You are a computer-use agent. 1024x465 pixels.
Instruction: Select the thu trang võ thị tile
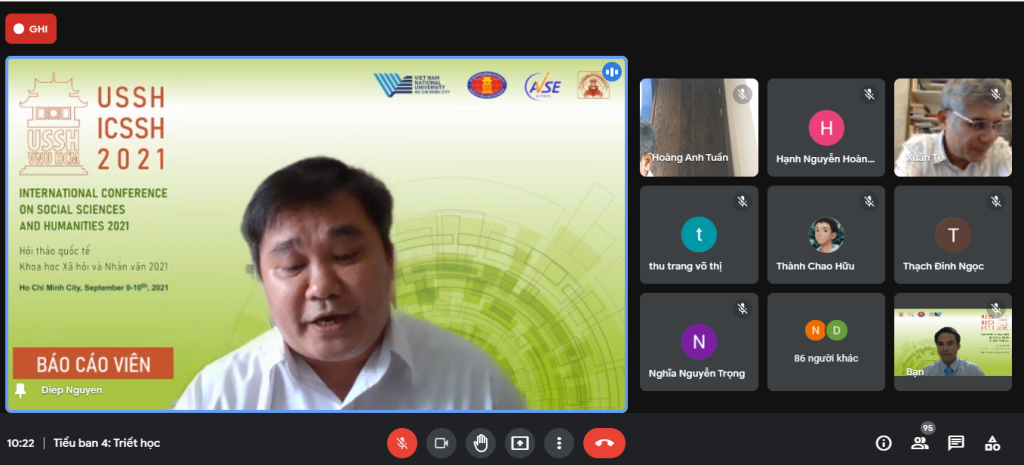(x=699, y=234)
